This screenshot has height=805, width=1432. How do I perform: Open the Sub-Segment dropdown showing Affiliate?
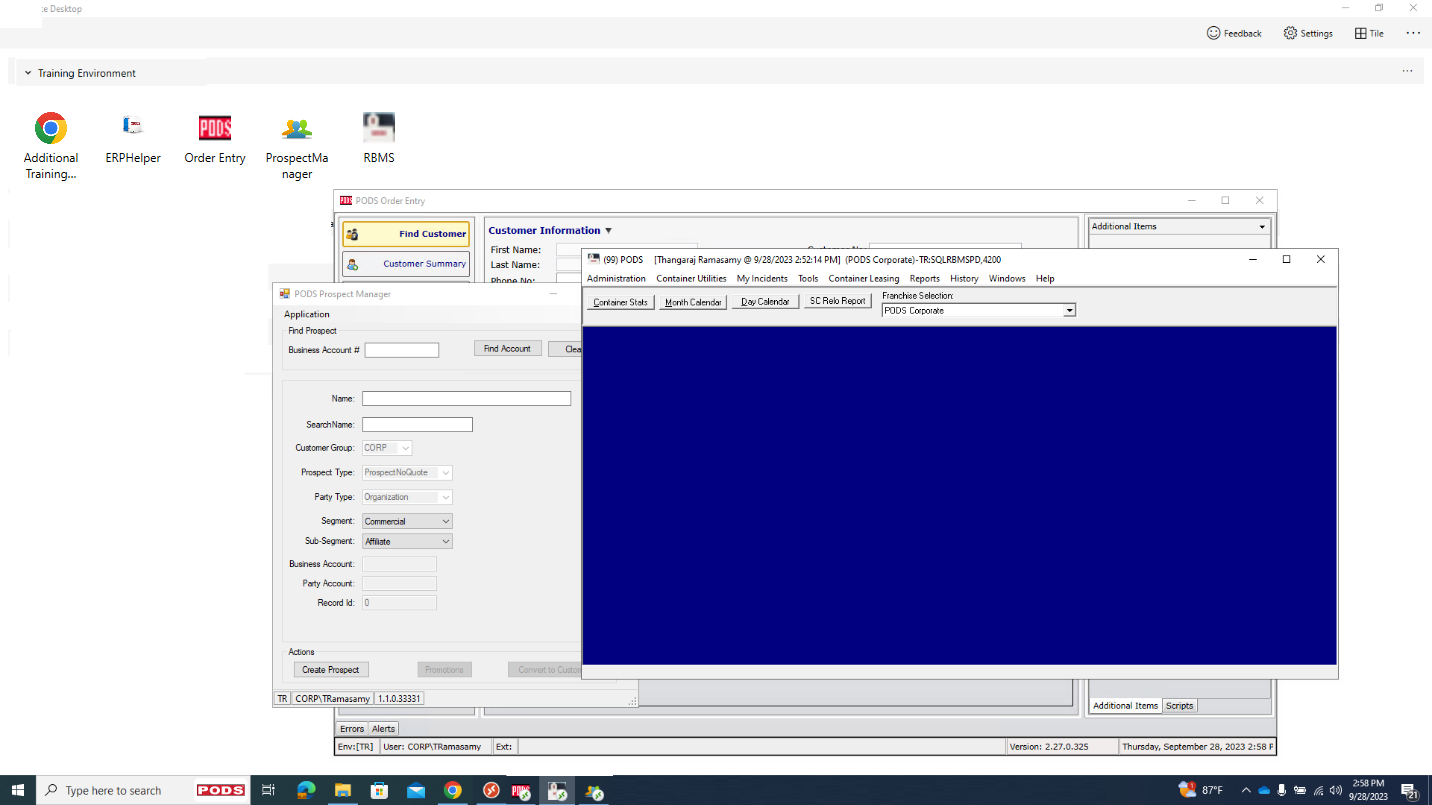point(446,541)
